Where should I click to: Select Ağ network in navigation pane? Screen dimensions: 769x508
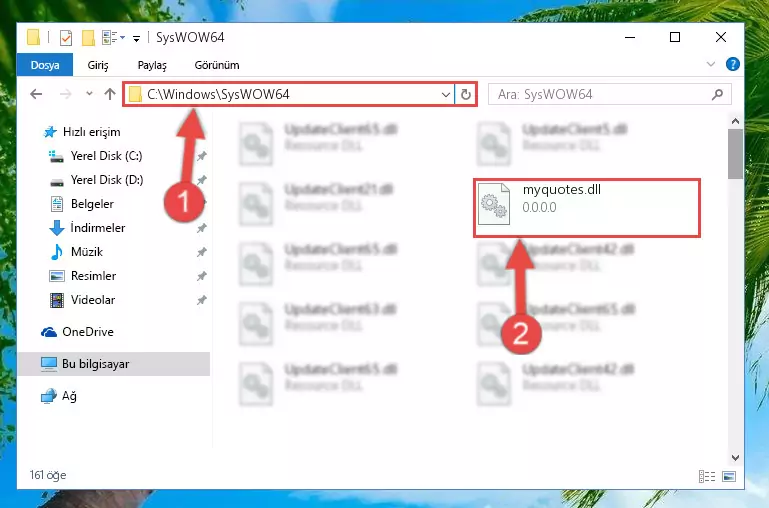point(58,396)
